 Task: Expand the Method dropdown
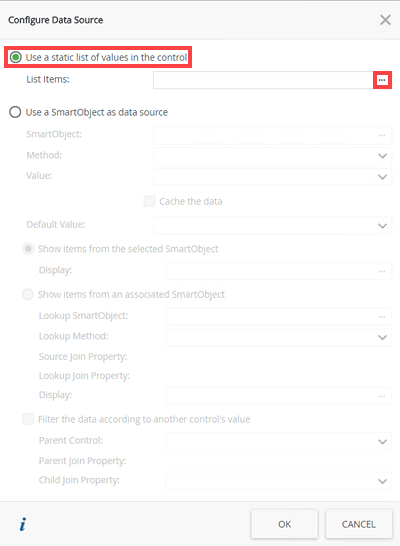[x=273, y=156]
